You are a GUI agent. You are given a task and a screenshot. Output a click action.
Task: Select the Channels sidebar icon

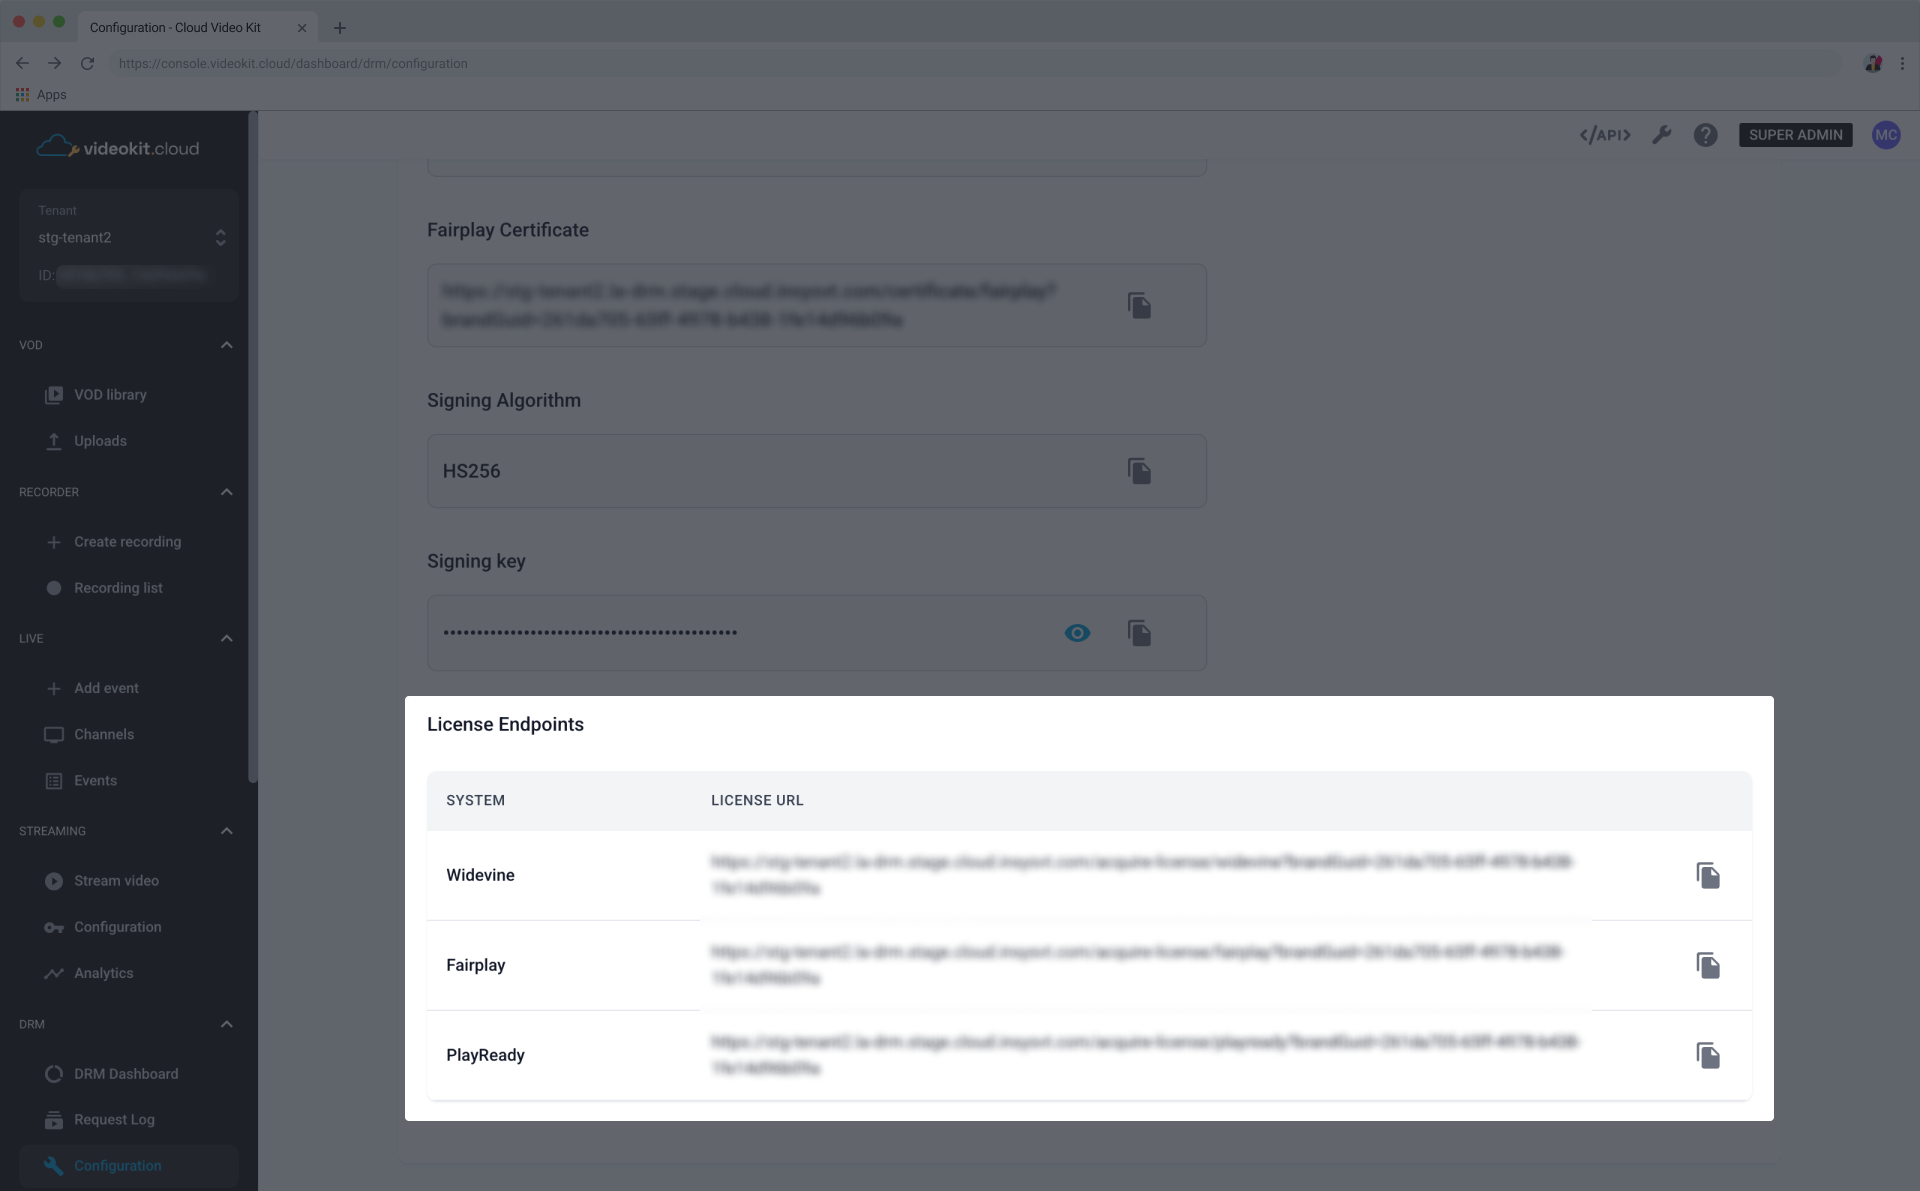[x=53, y=734]
